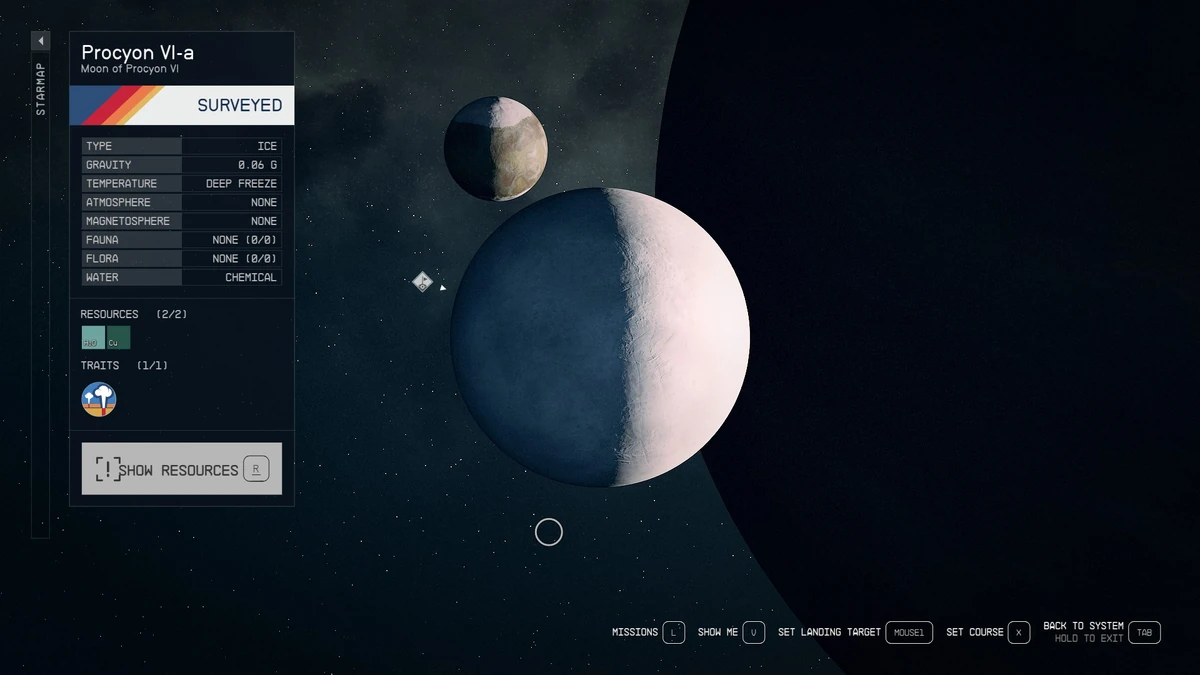Screen dimensions: 1200x675
Task: Select the H2O resource swatch
Action: point(91,338)
